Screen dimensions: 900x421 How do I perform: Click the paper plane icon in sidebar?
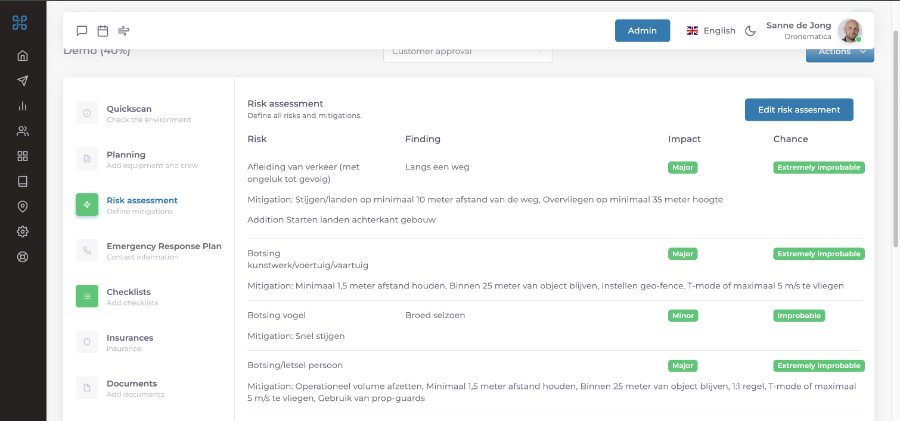pyautogui.click(x=23, y=81)
